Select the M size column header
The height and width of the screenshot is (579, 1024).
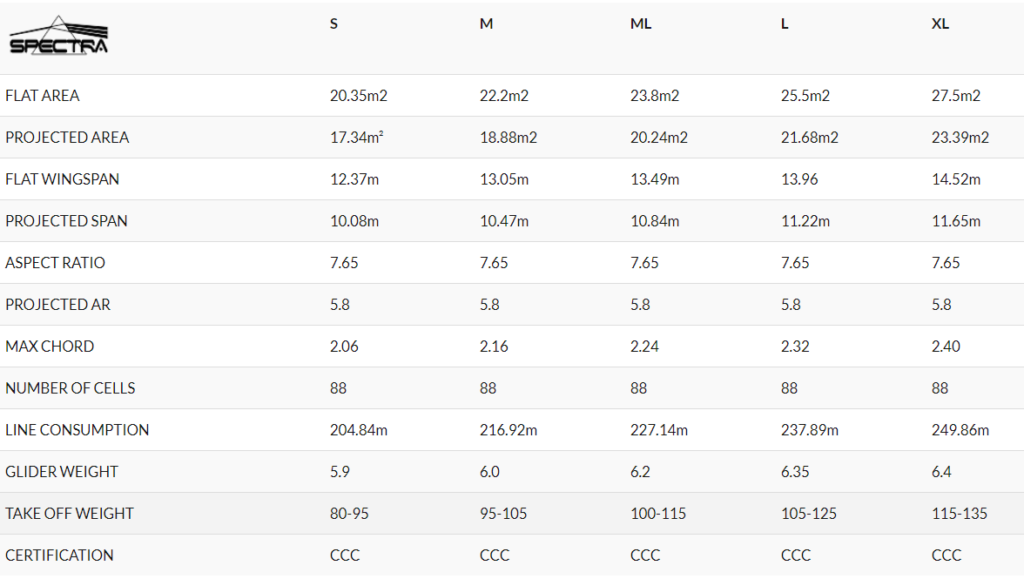(x=486, y=24)
